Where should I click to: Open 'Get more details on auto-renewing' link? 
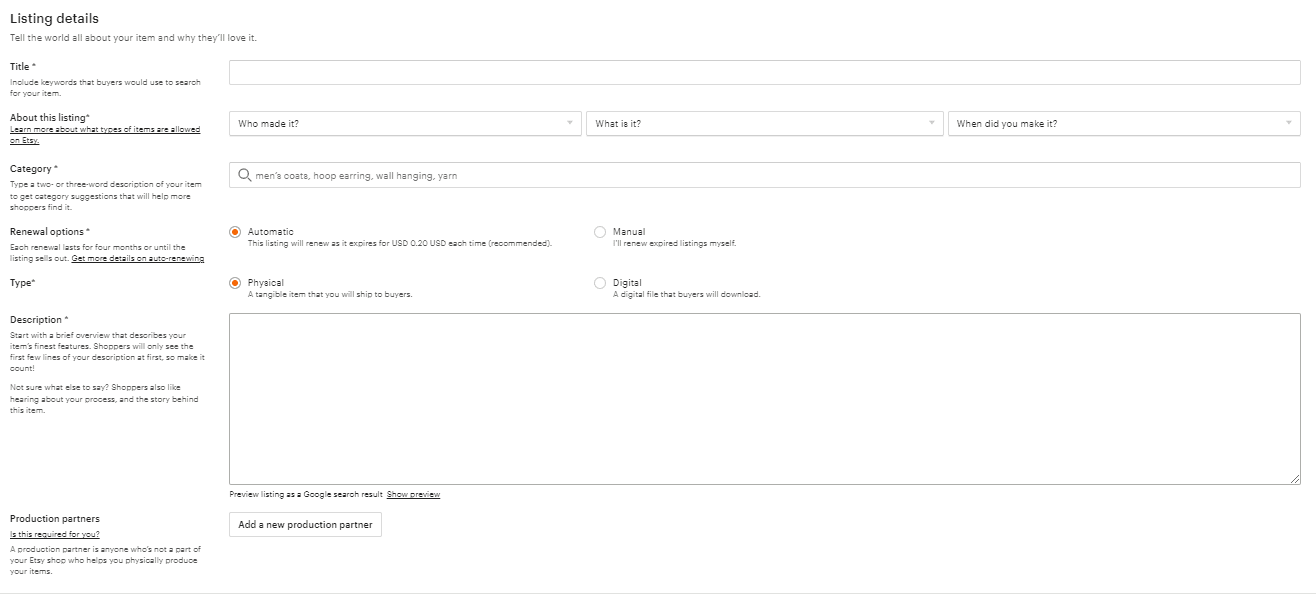click(x=138, y=258)
